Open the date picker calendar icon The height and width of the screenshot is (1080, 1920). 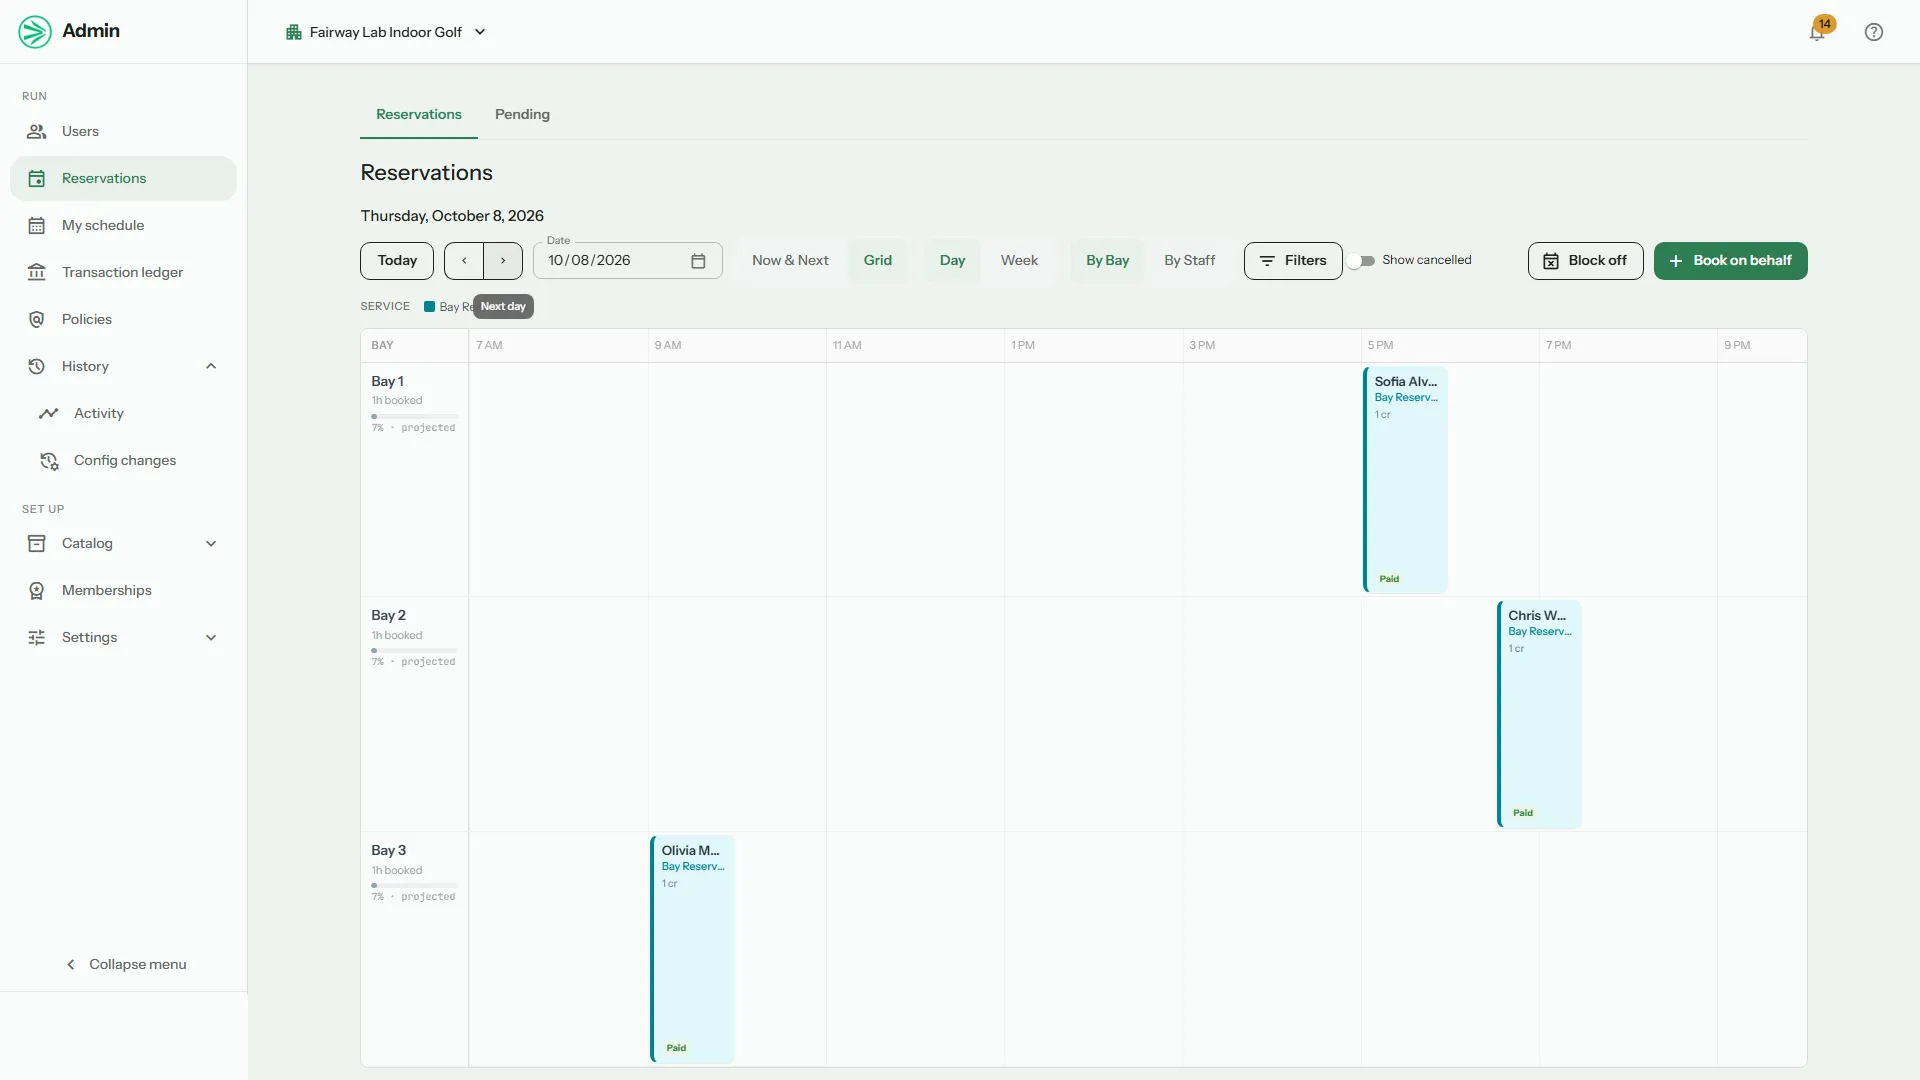pos(698,261)
